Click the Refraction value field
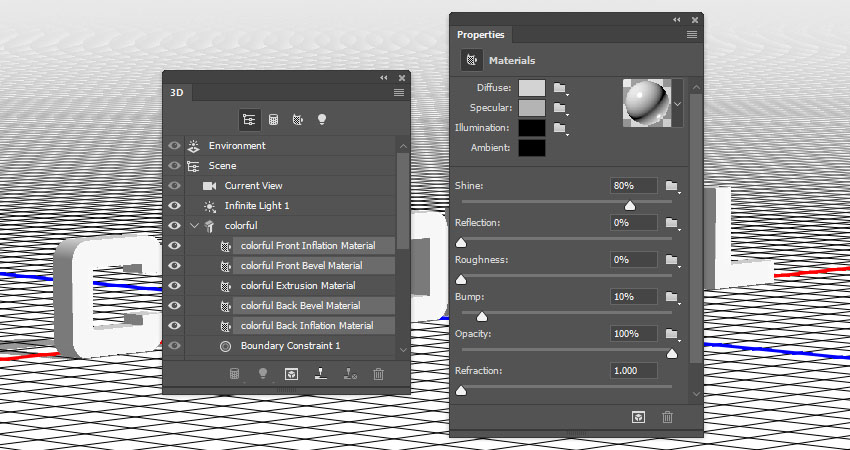The height and width of the screenshot is (450, 850). [634, 371]
